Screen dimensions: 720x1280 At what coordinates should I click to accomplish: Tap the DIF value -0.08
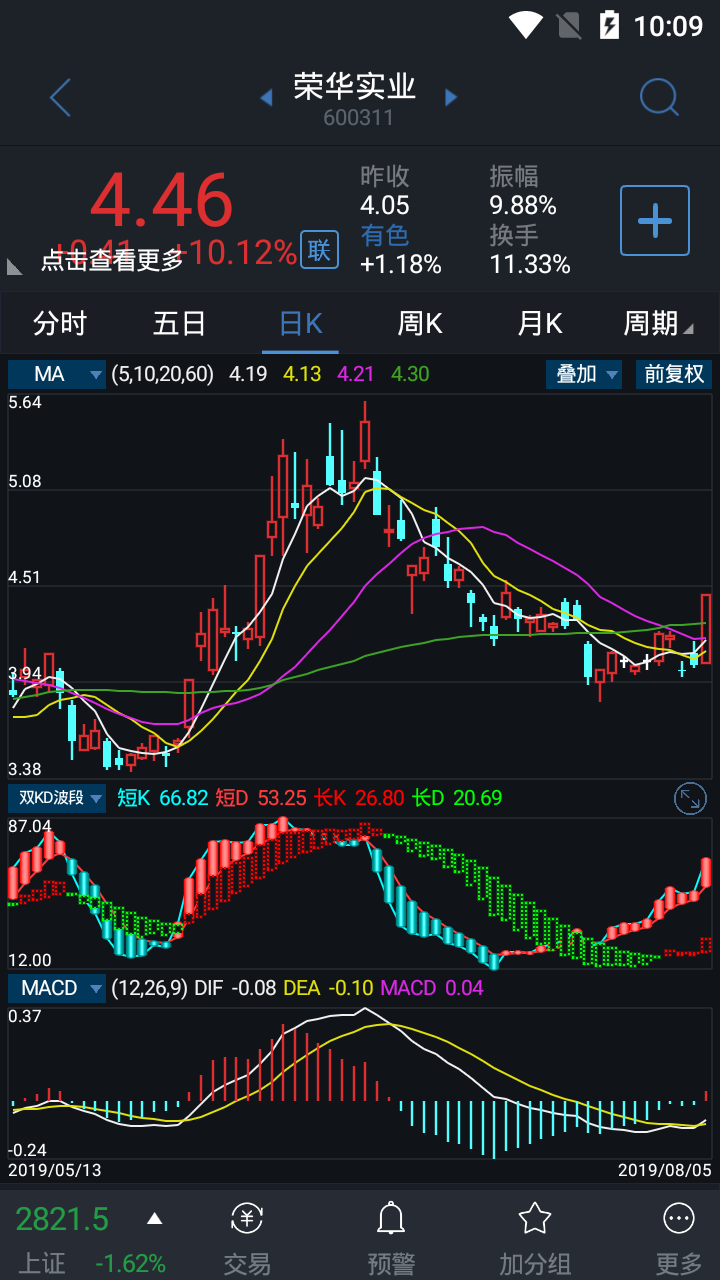[x=254, y=988]
